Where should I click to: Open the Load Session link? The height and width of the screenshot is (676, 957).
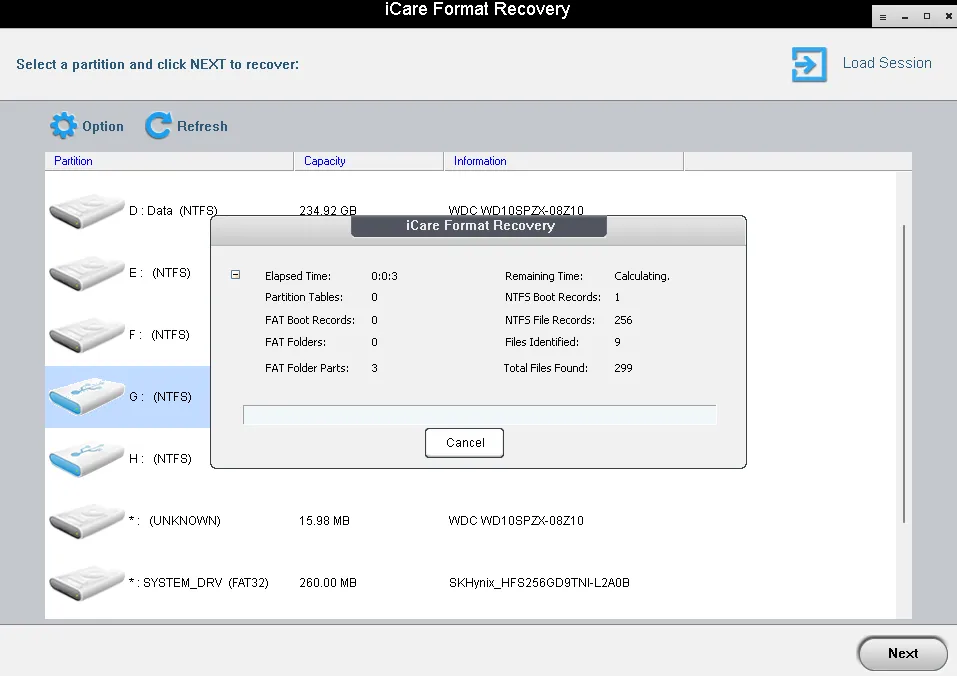click(x=886, y=63)
